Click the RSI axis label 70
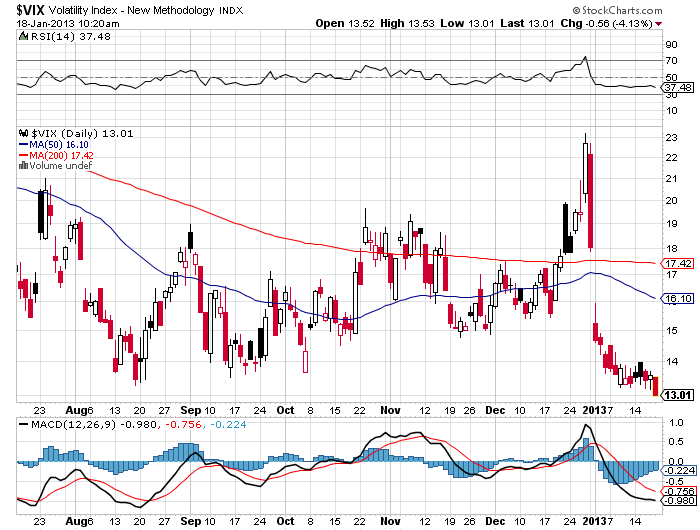Viewport: 700px width, 530px height. click(x=671, y=60)
